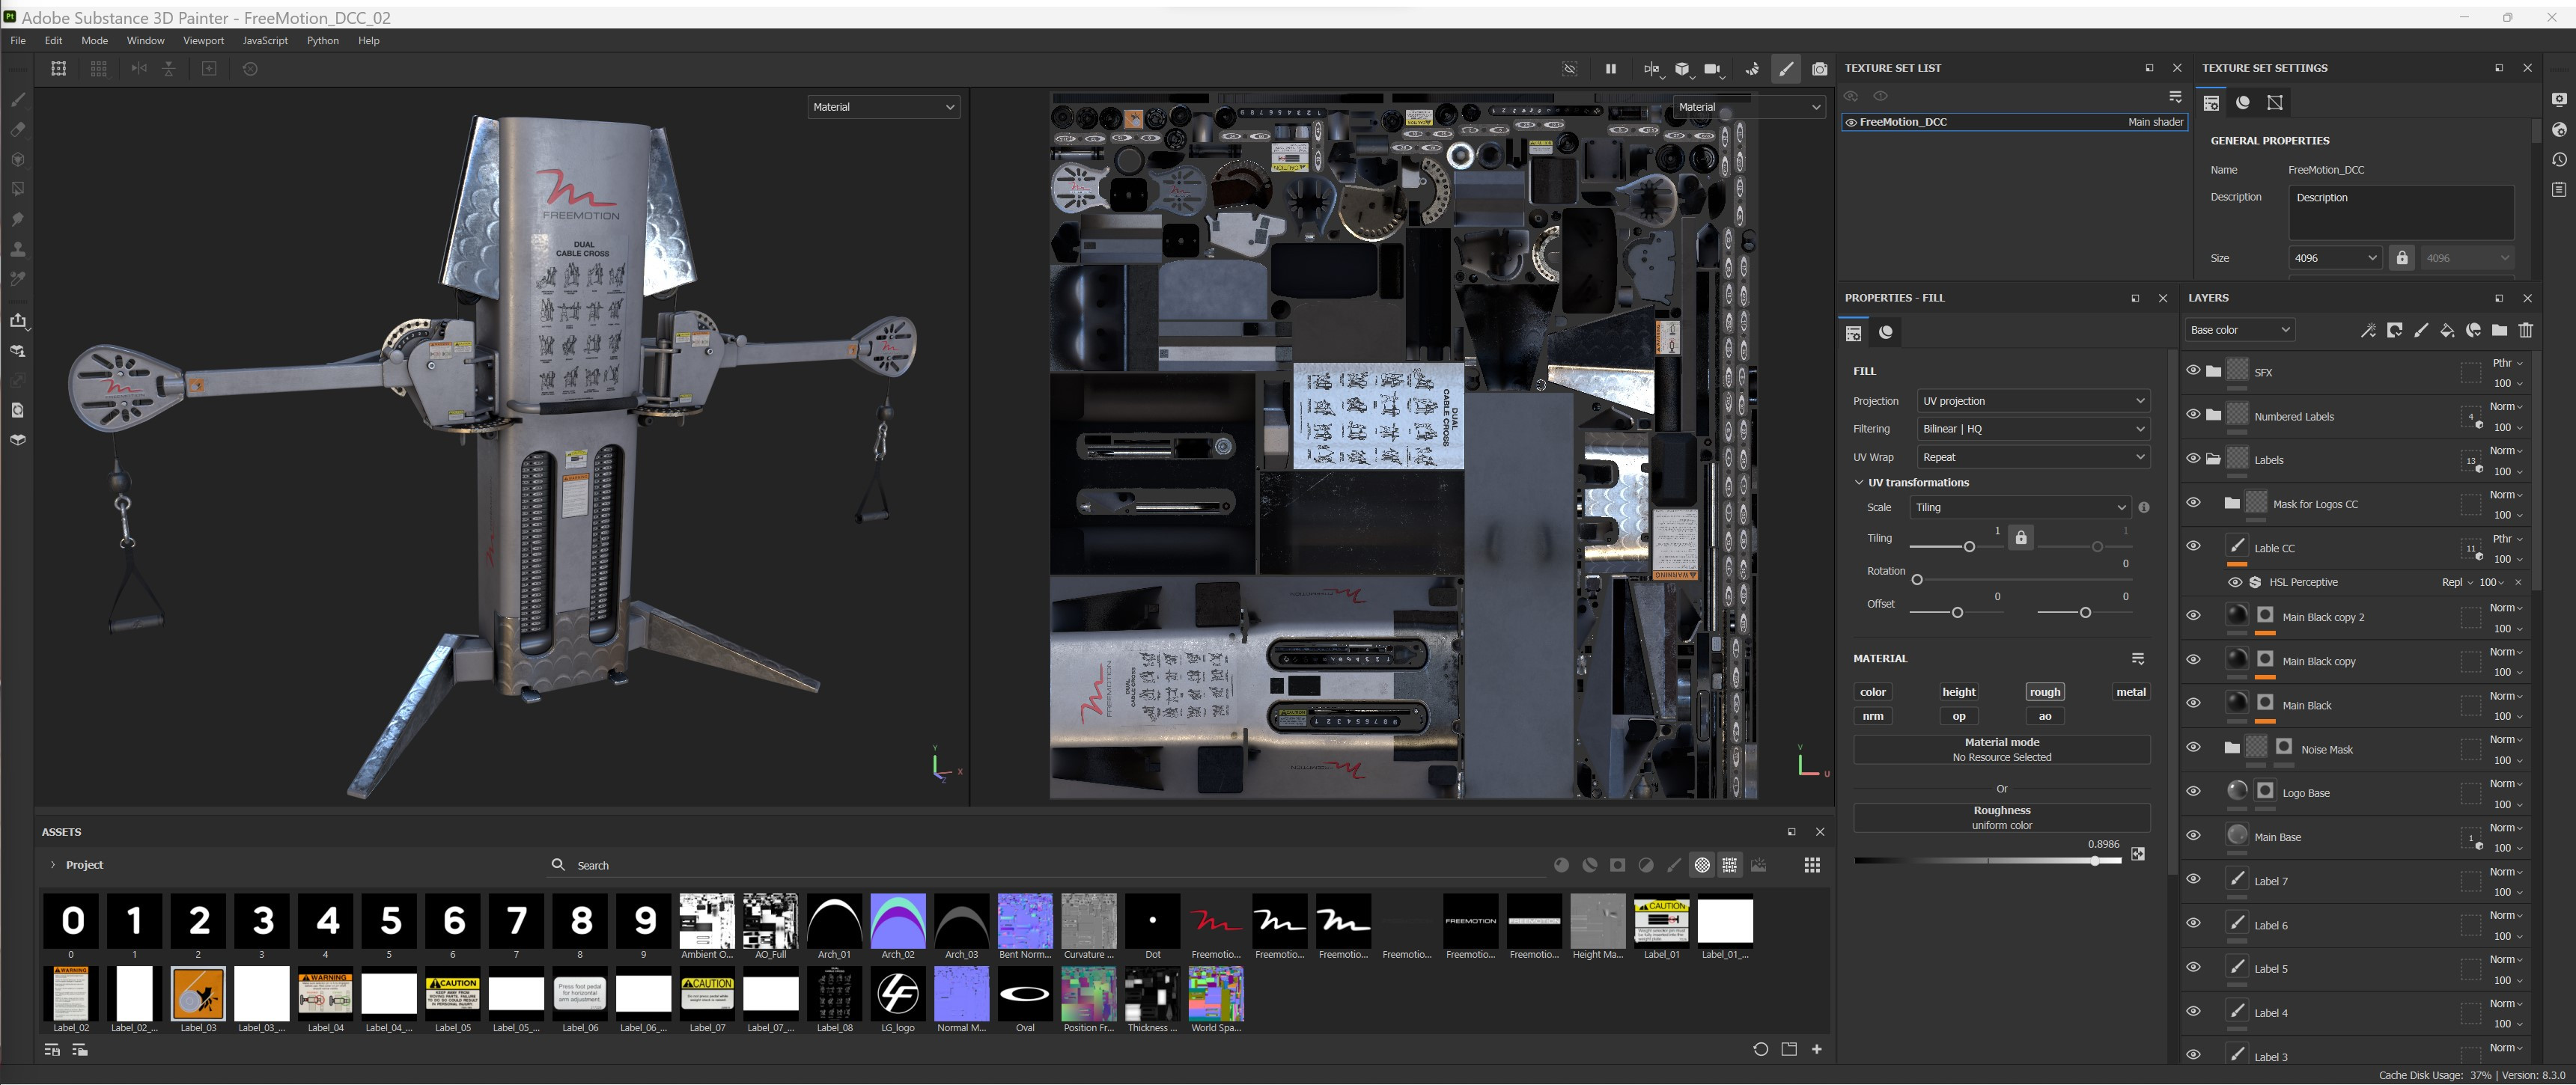Adjust the Roughness uniform color slider
The height and width of the screenshot is (1085, 2576).
(x=2094, y=861)
